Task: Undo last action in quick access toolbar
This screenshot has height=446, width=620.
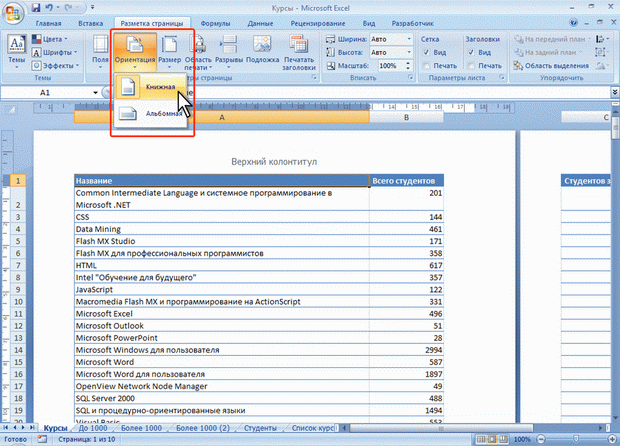Action: (49, 8)
